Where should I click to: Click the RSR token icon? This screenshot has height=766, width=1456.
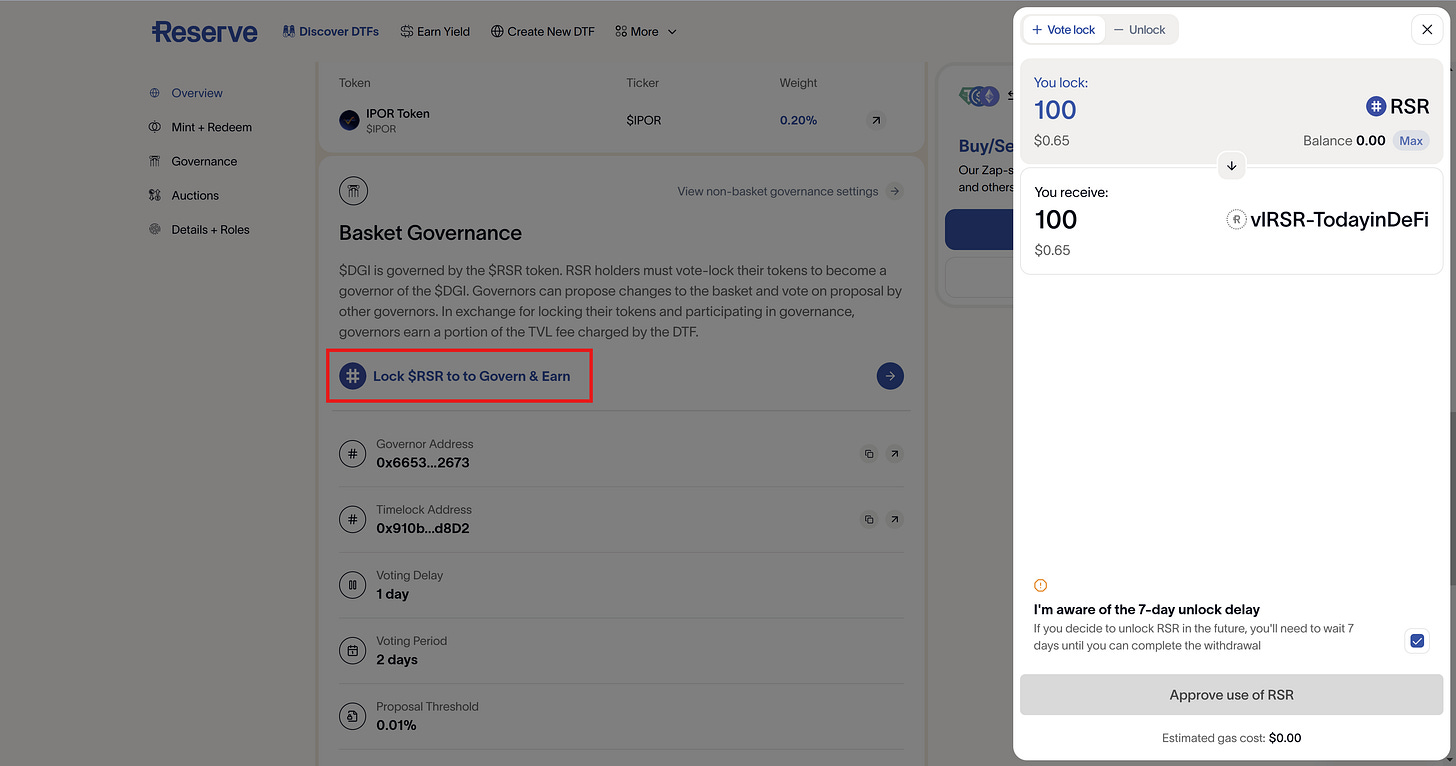tap(1376, 106)
